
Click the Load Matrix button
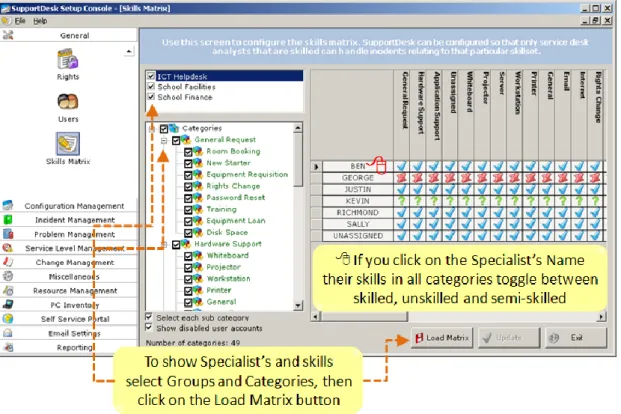(x=442, y=338)
